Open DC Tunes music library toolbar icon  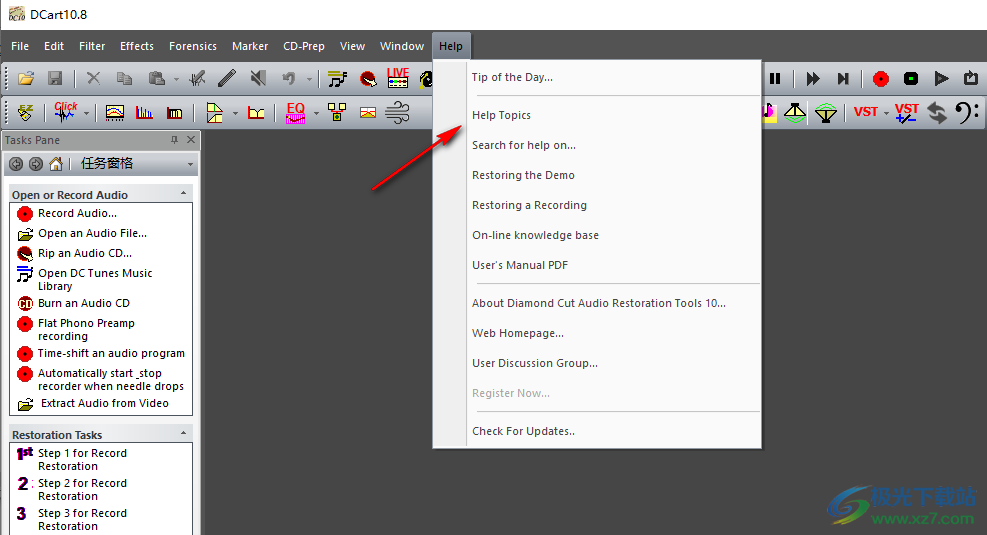[337, 79]
